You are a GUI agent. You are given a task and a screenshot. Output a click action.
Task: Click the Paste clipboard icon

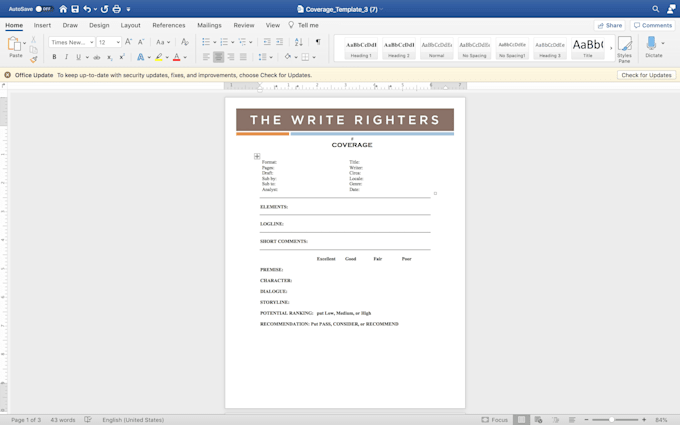[14, 44]
